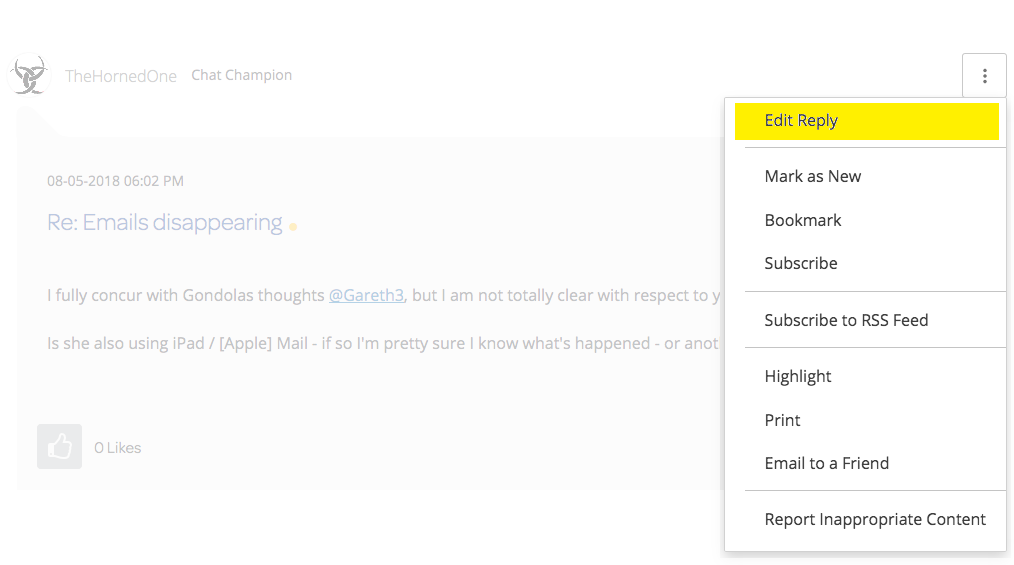This screenshot has width=1014, height=565.
Task: Open the Re: Emails disappearing title
Action: pos(164,222)
